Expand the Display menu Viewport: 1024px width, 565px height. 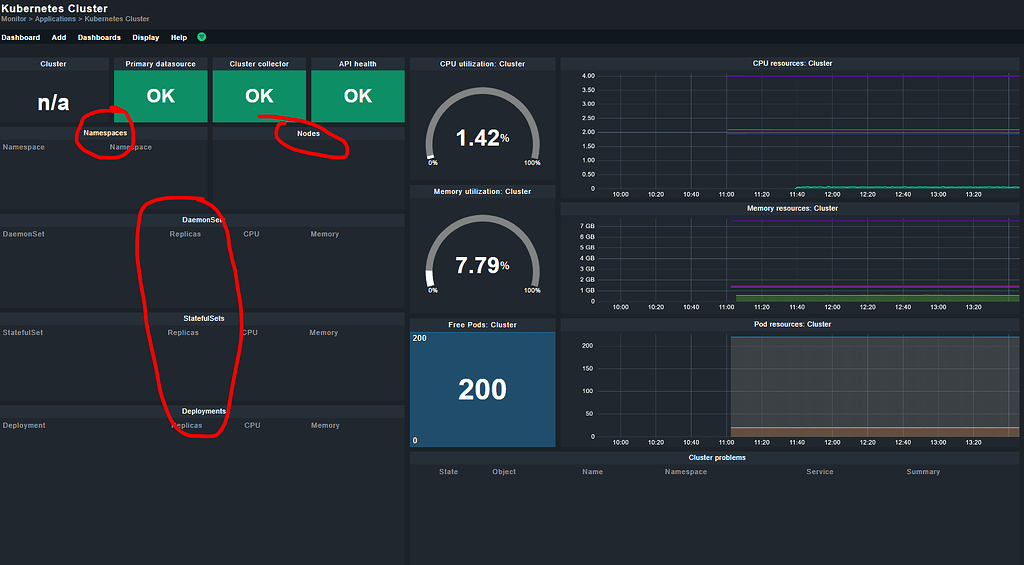146,38
